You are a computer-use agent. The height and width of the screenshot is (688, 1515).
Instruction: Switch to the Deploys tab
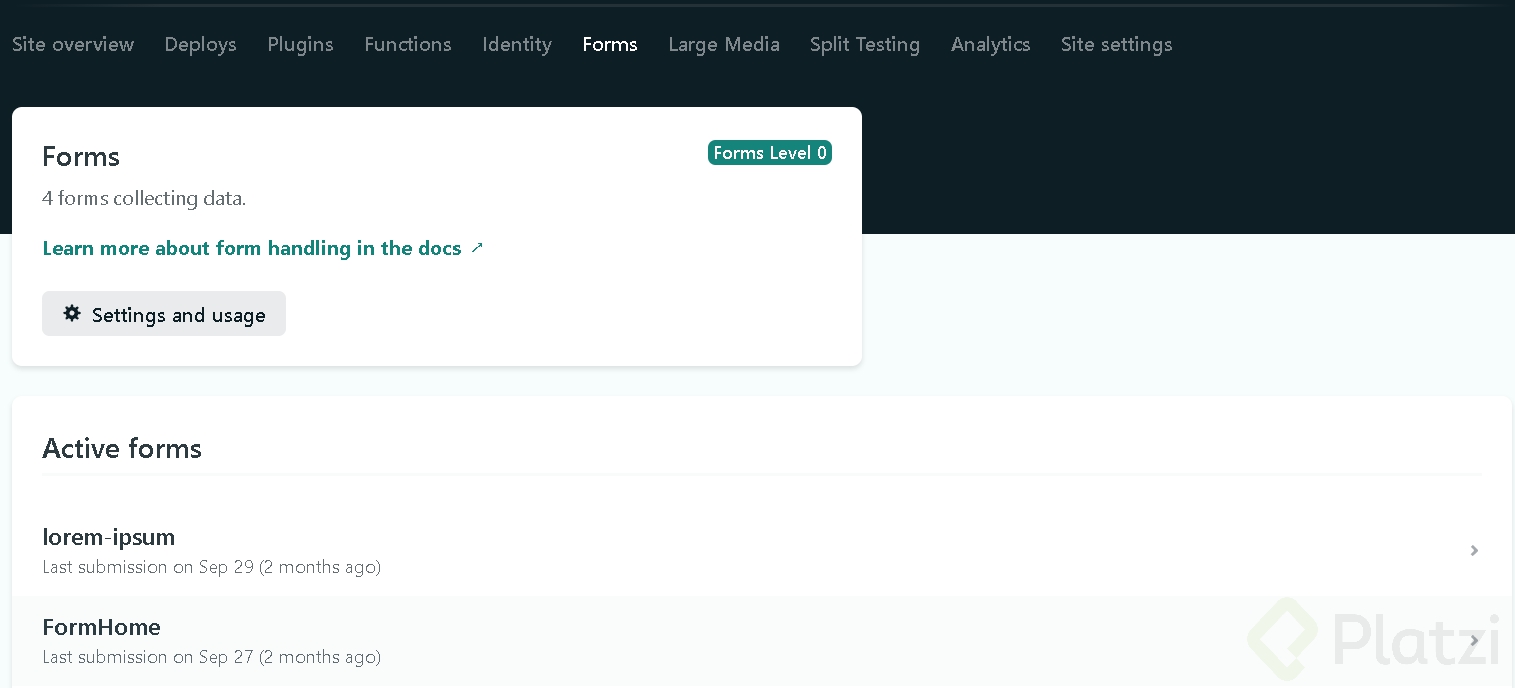click(x=200, y=44)
